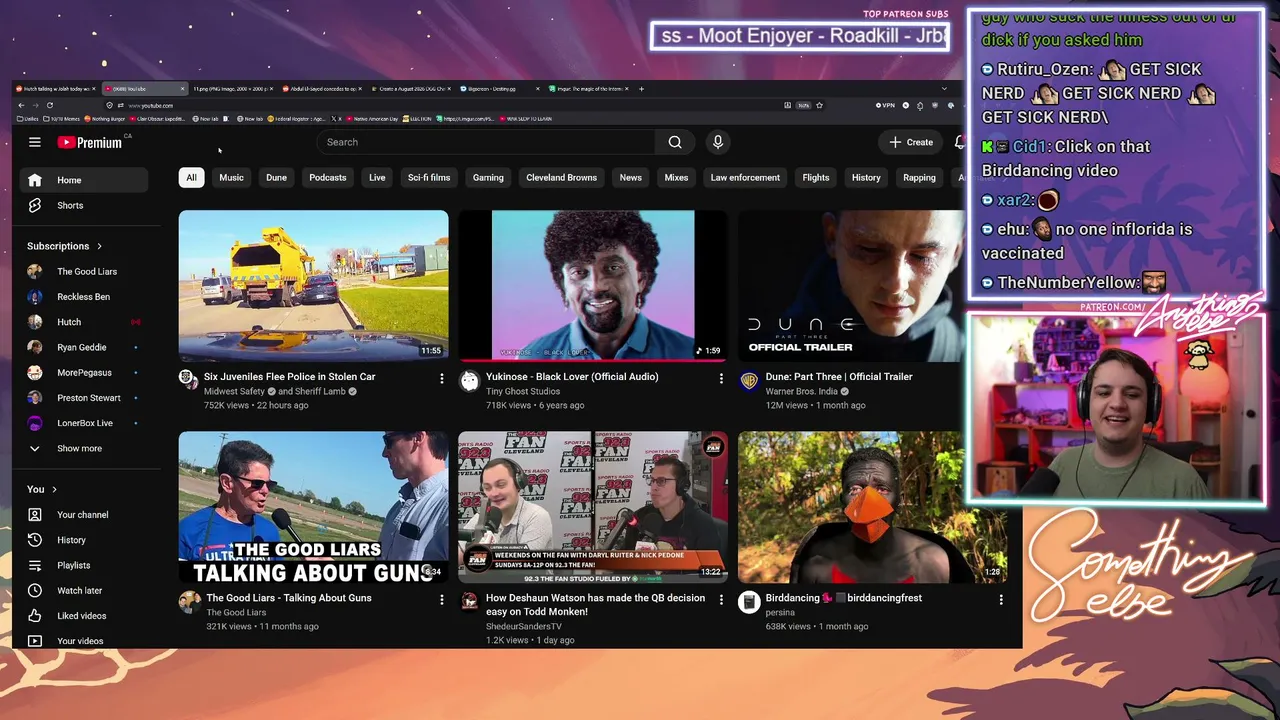Reload the page in the browser

pos(50,105)
